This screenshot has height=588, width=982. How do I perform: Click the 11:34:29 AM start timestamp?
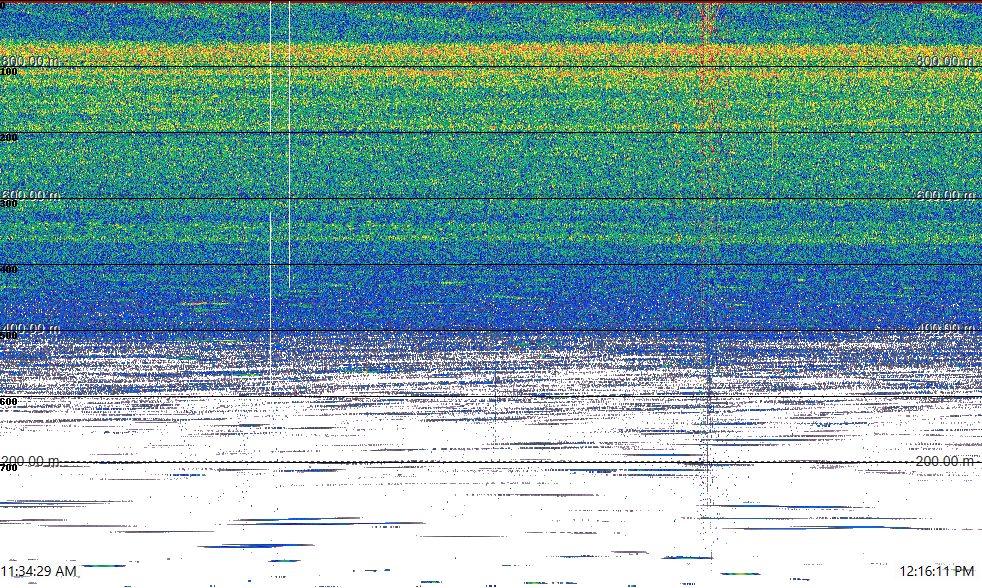pos(39,571)
